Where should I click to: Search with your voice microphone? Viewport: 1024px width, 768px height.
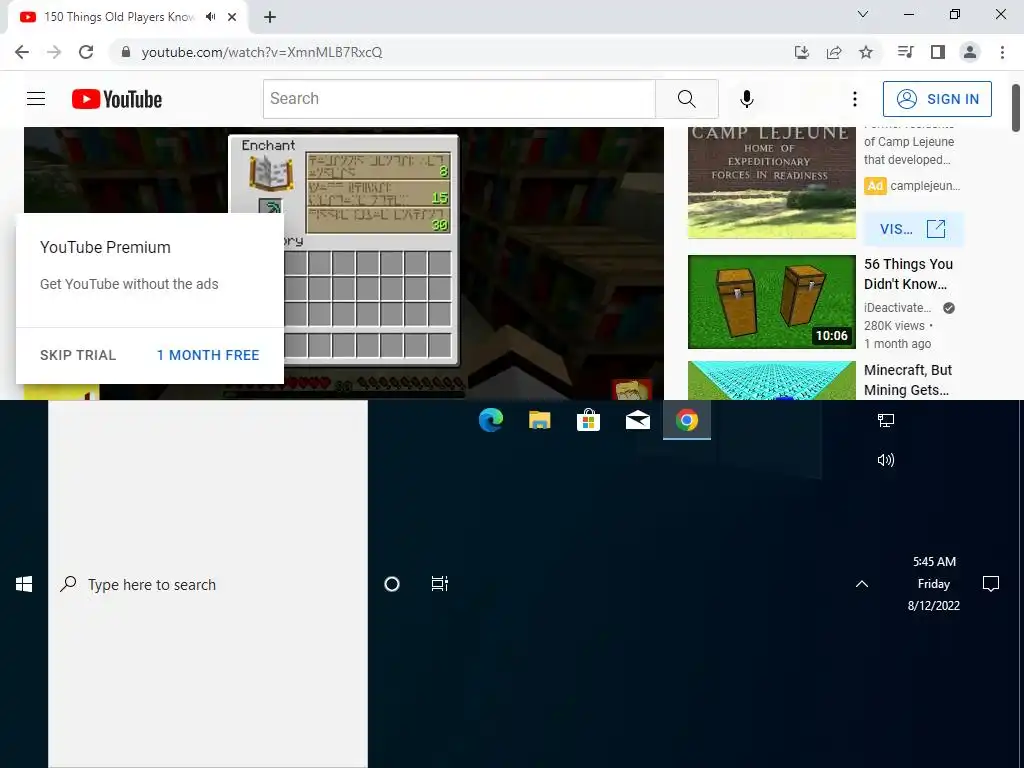pyautogui.click(x=746, y=99)
